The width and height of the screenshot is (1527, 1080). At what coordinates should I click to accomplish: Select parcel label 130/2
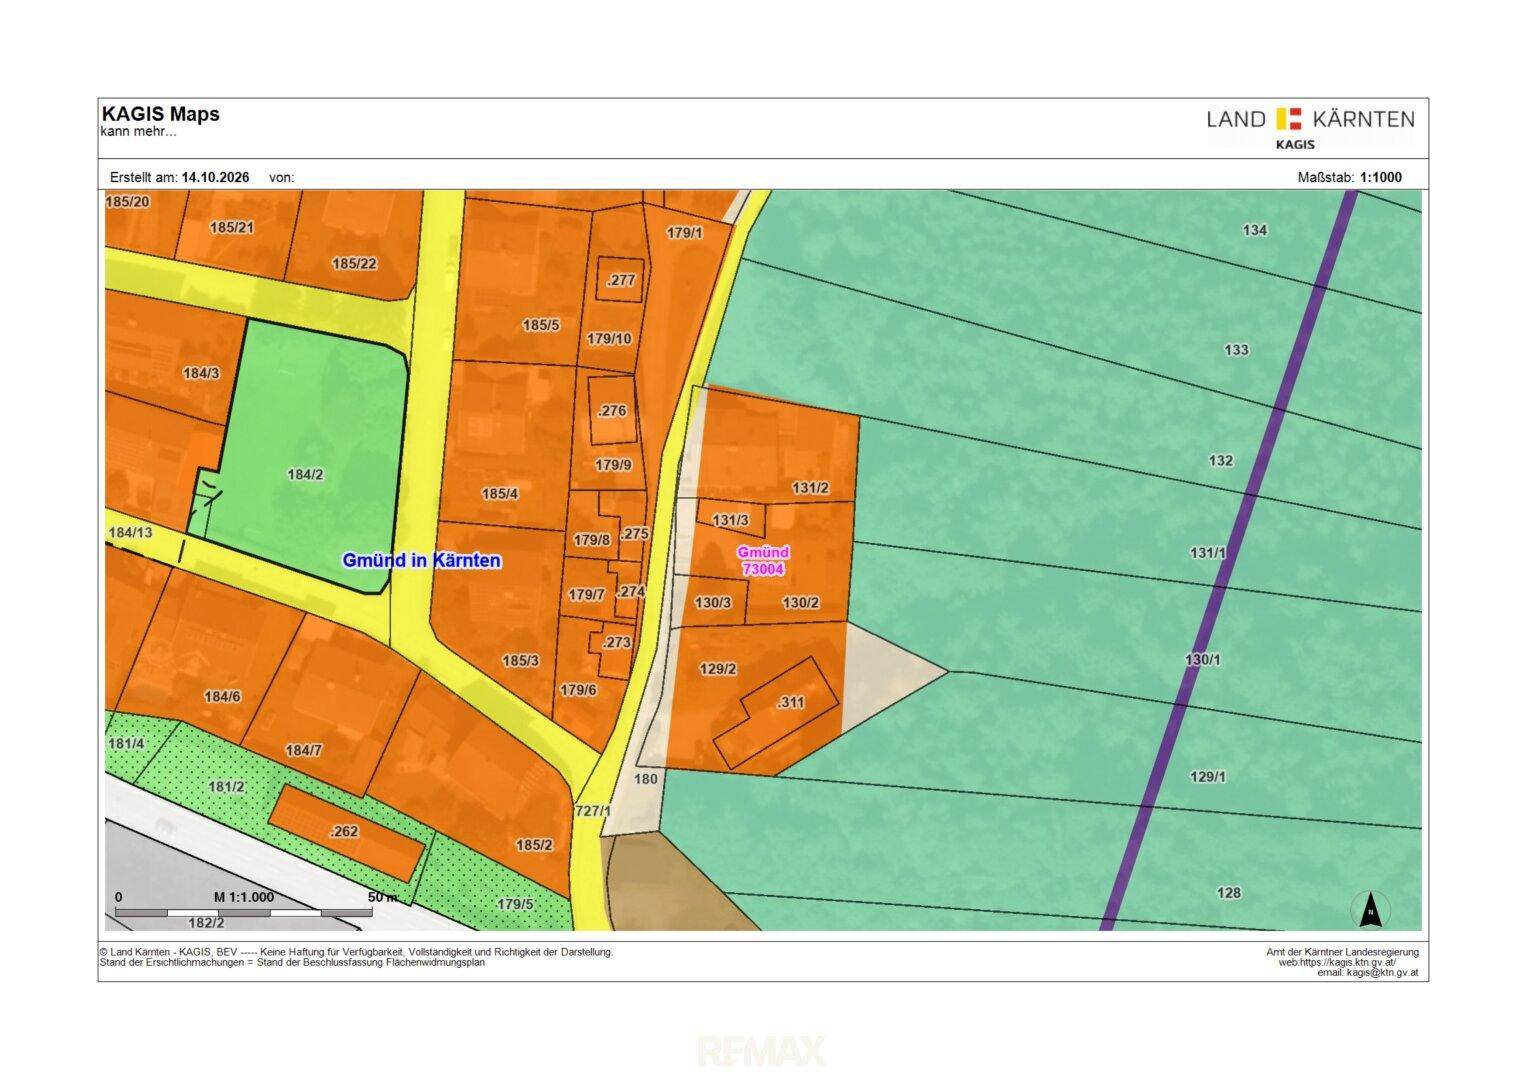click(801, 602)
